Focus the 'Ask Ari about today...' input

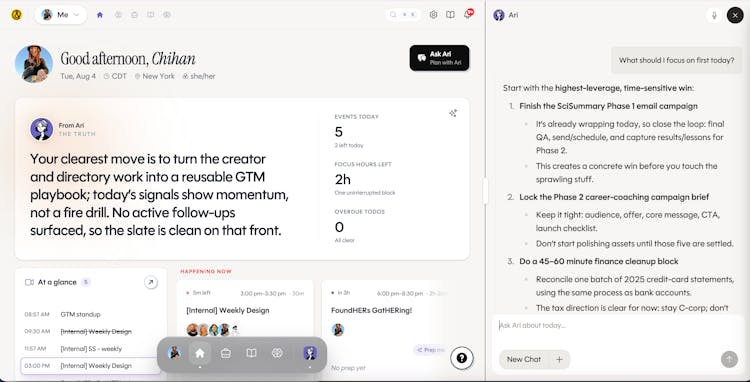[617, 326]
